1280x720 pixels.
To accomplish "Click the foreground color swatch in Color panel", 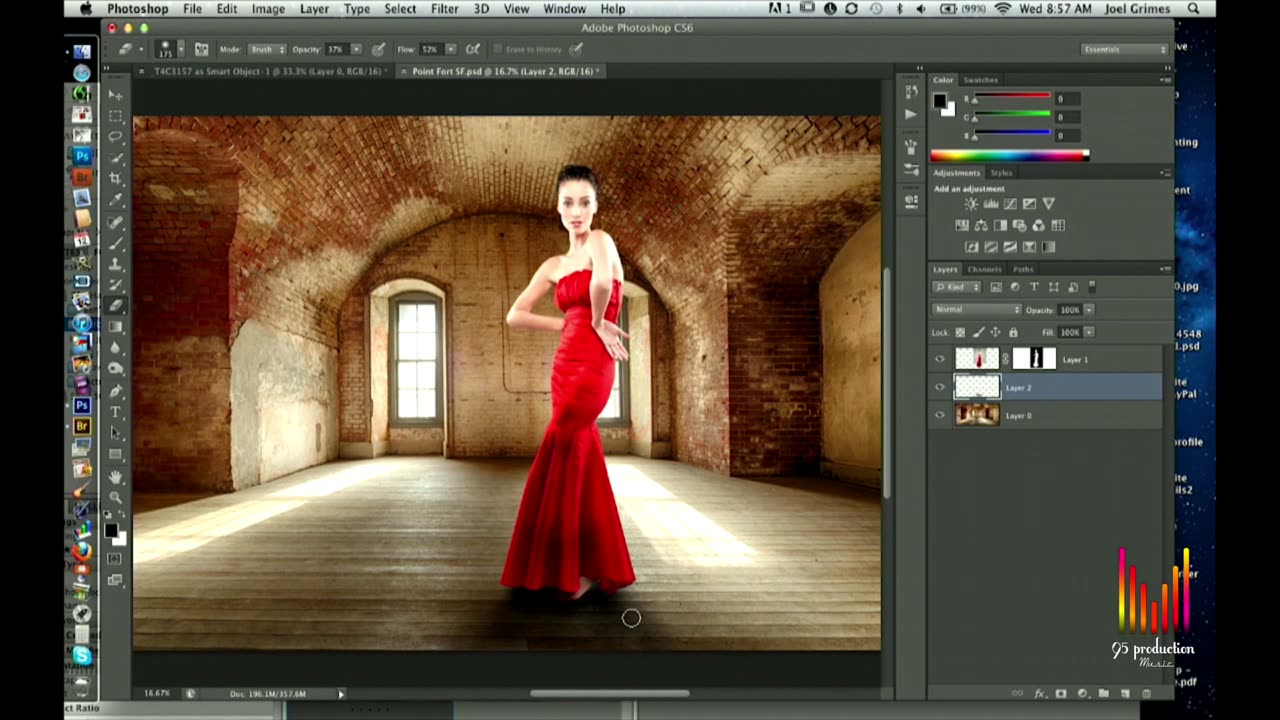I will [x=940, y=101].
